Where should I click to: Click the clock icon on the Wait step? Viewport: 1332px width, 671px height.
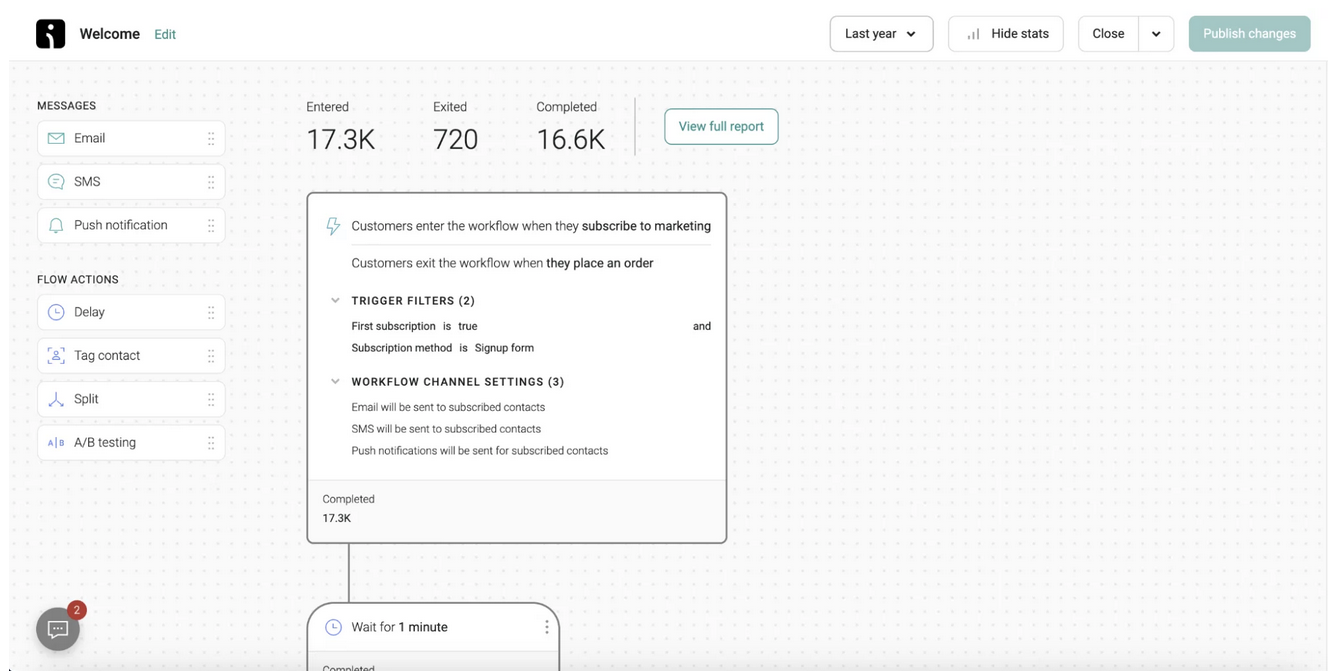(x=333, y=627)
